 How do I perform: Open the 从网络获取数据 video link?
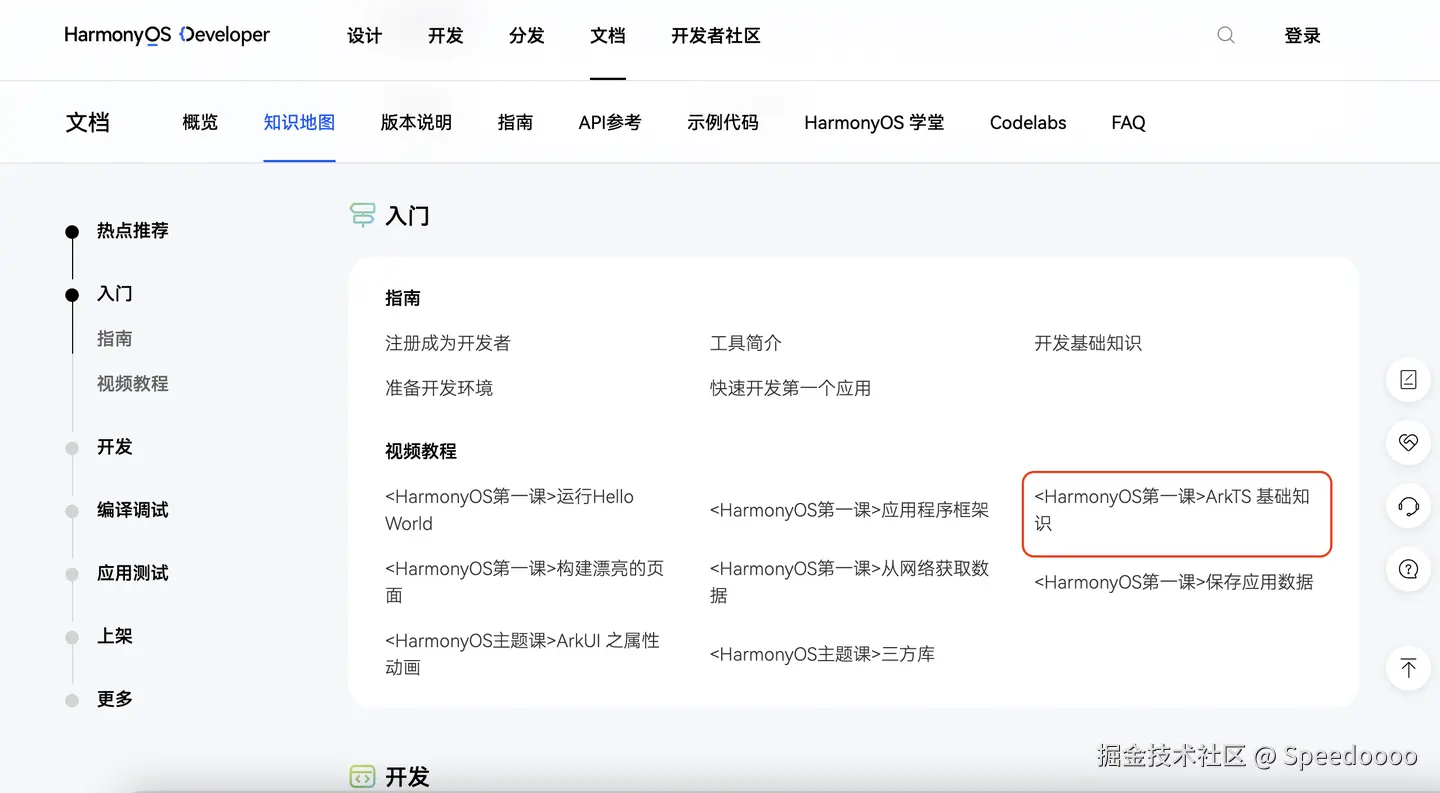849,582
